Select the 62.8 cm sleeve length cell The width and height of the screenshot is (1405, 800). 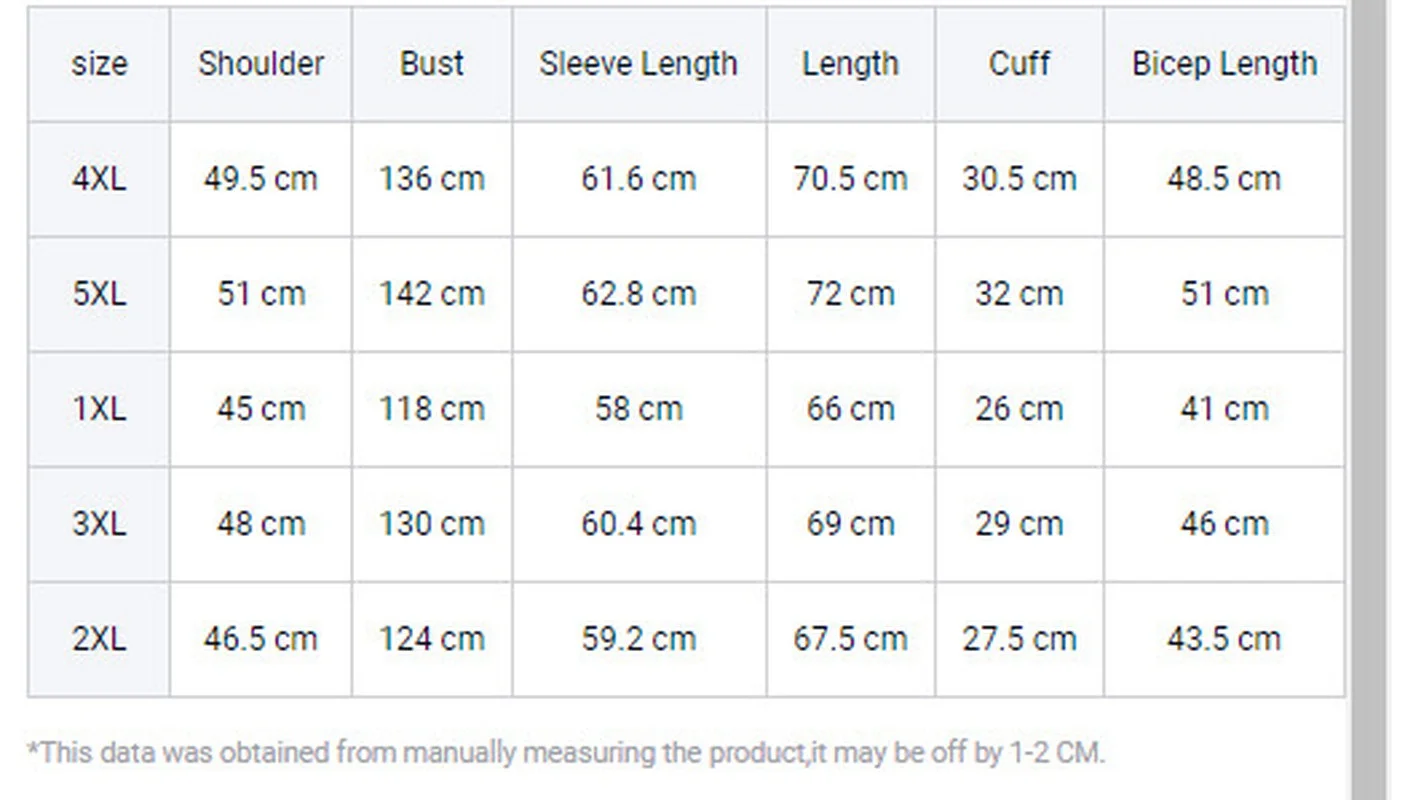coord(639,294)
